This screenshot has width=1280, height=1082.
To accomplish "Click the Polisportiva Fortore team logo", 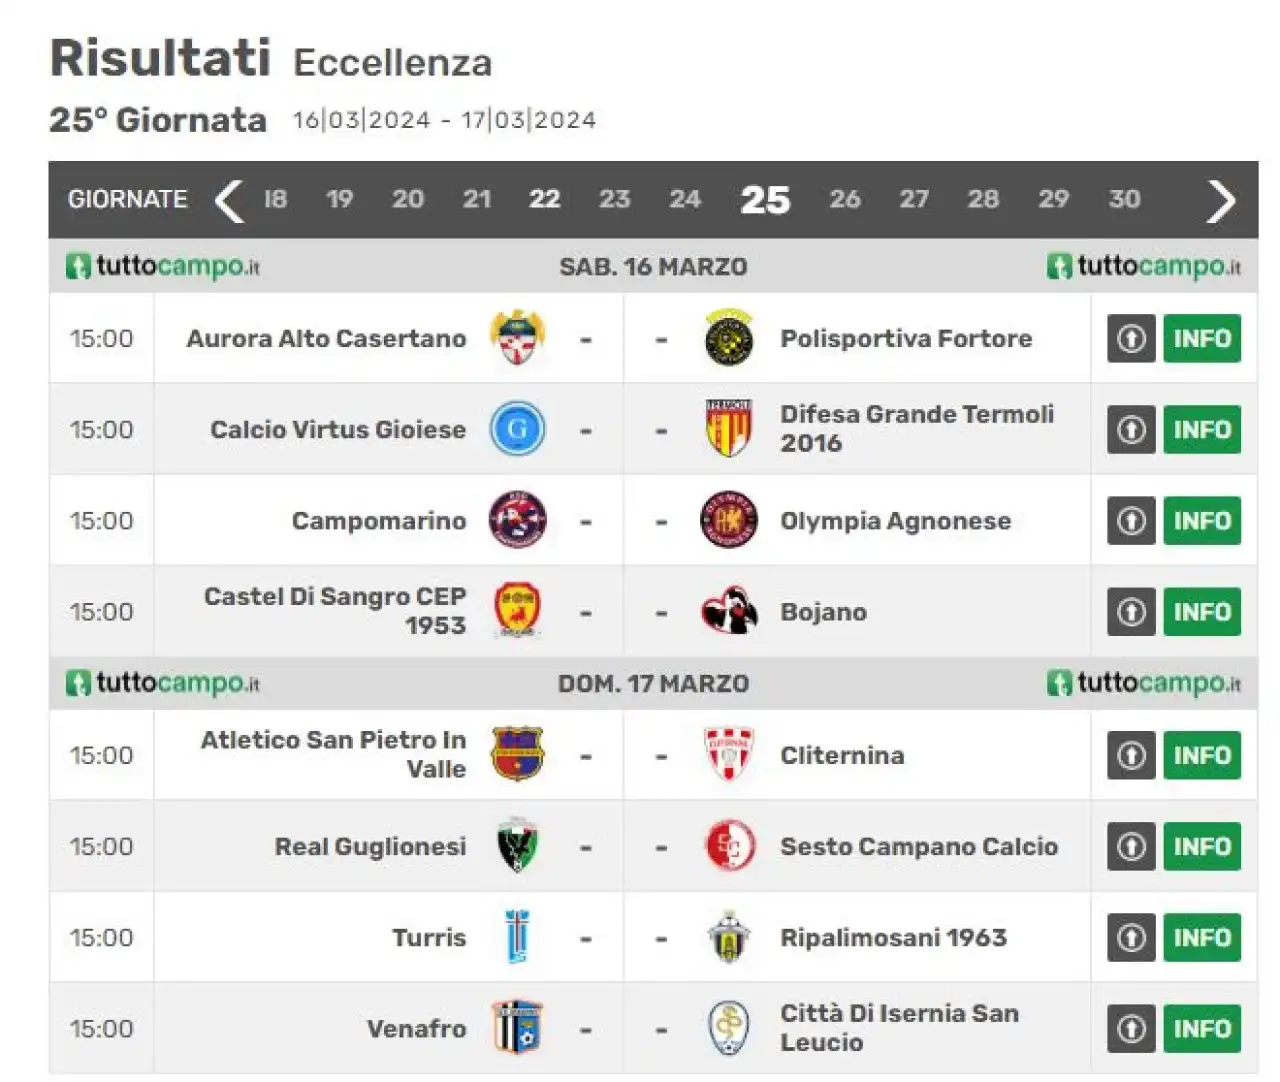I will [x=729, y=338].
